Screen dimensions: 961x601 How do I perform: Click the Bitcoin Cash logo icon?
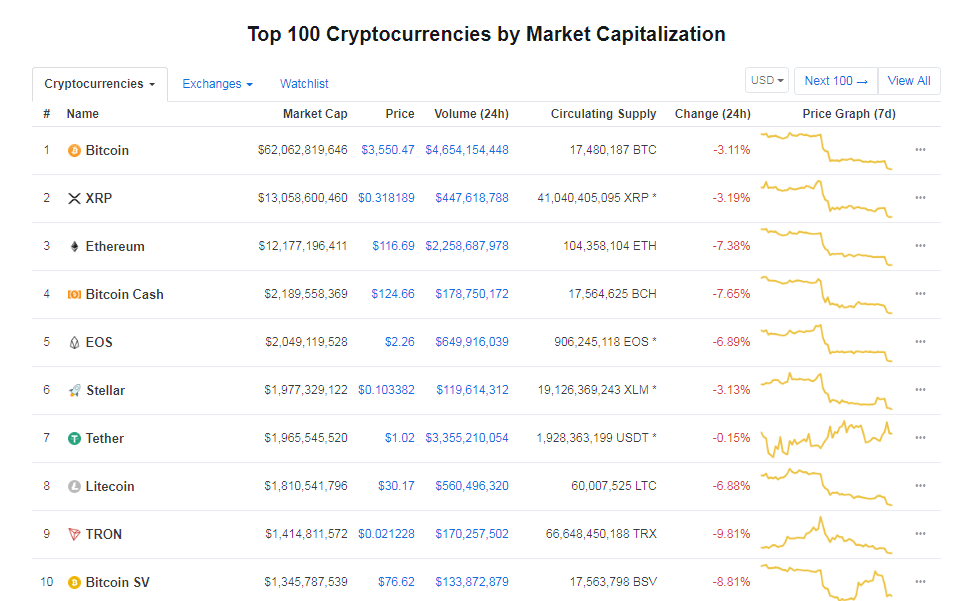click(74, 295)
